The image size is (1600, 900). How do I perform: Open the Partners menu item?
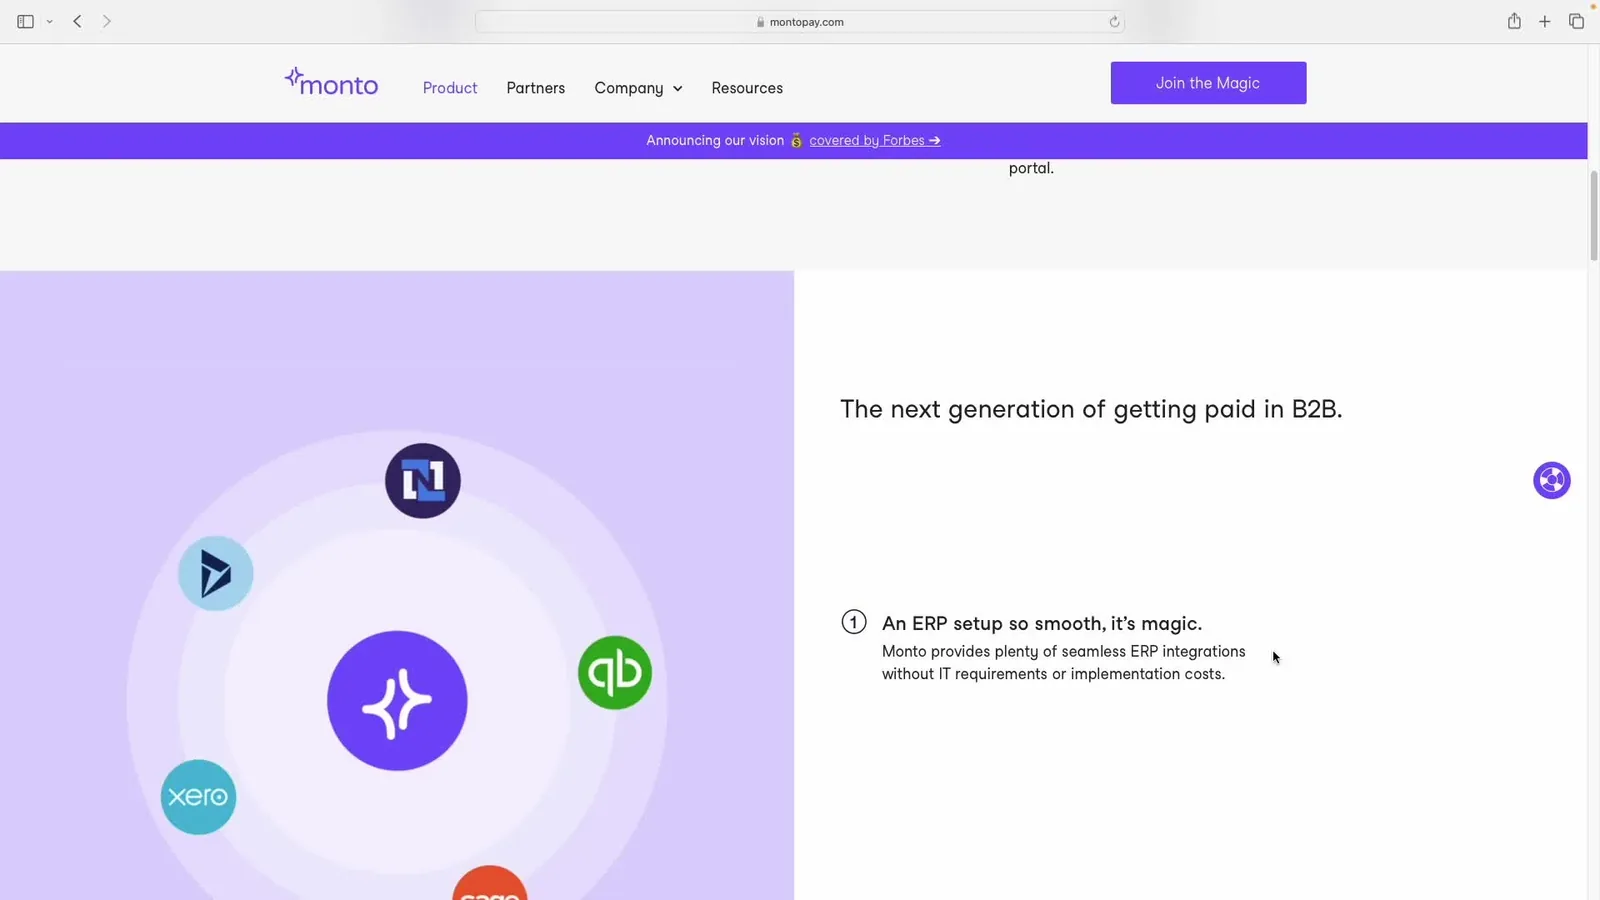point(535,88)
